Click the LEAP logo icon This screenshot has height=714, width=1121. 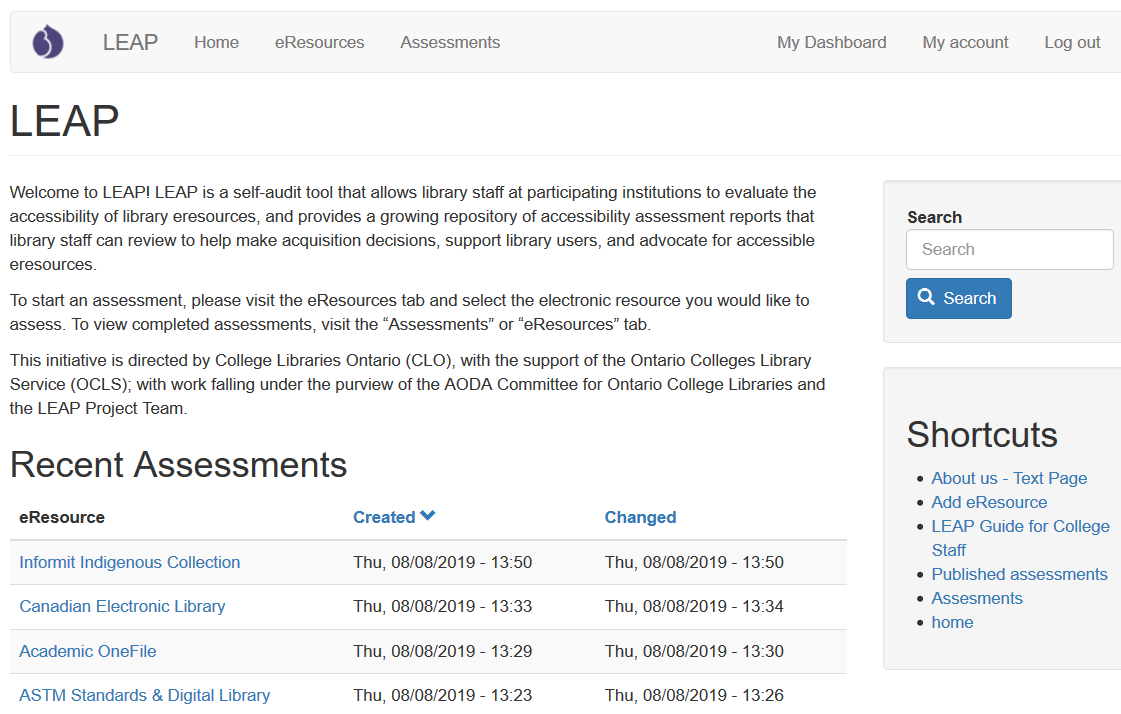[x=48, y=42]
